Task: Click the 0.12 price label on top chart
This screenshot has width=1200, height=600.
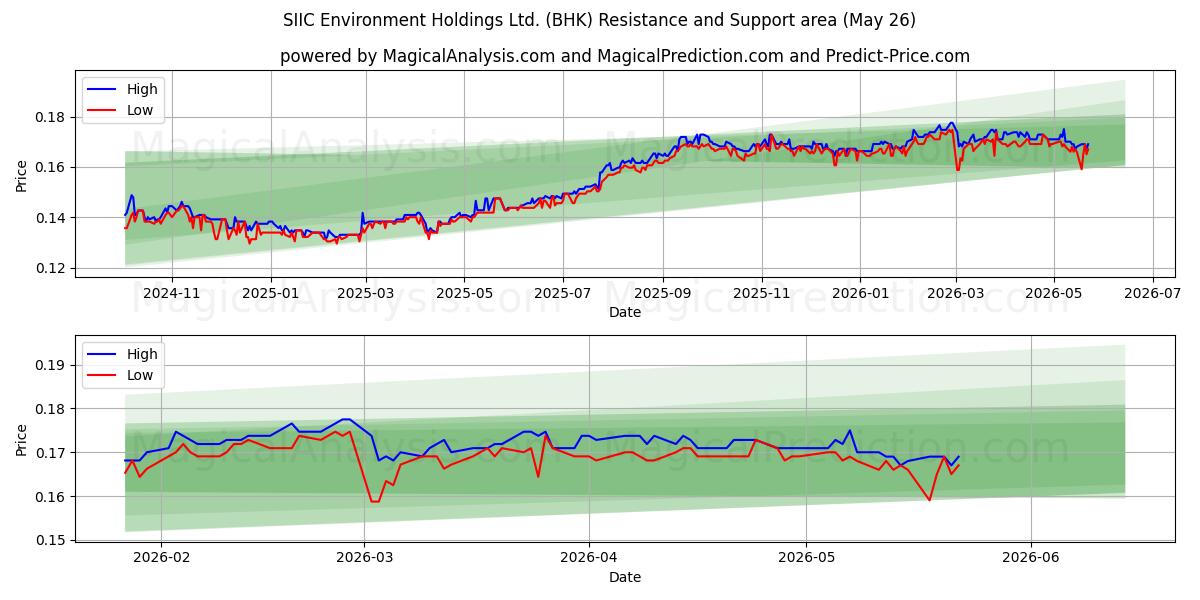Action: [51, 268]
